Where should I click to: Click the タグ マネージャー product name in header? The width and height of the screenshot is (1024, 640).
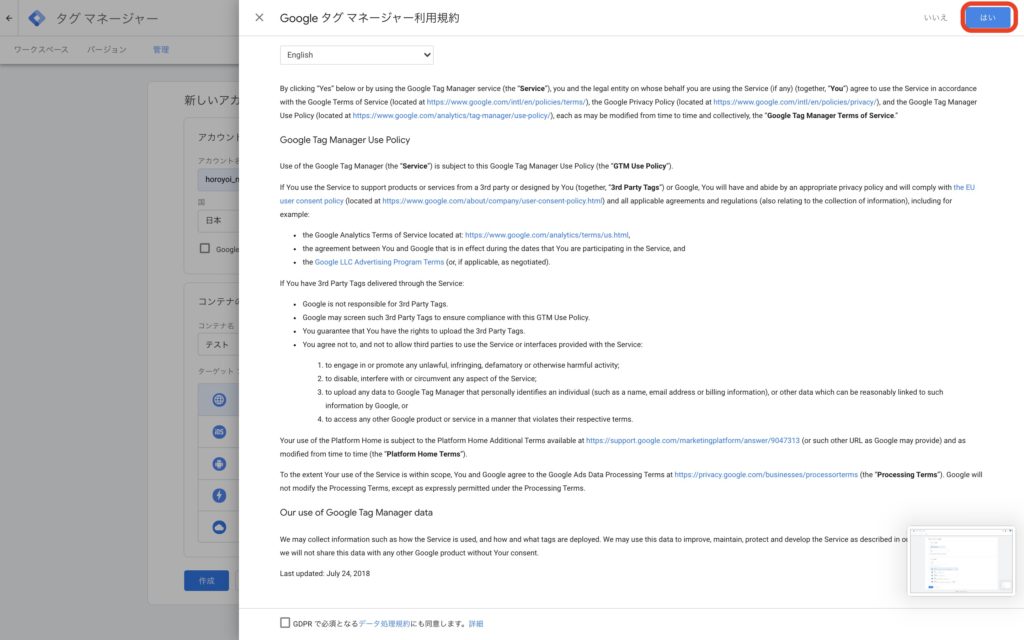(106, 18)
